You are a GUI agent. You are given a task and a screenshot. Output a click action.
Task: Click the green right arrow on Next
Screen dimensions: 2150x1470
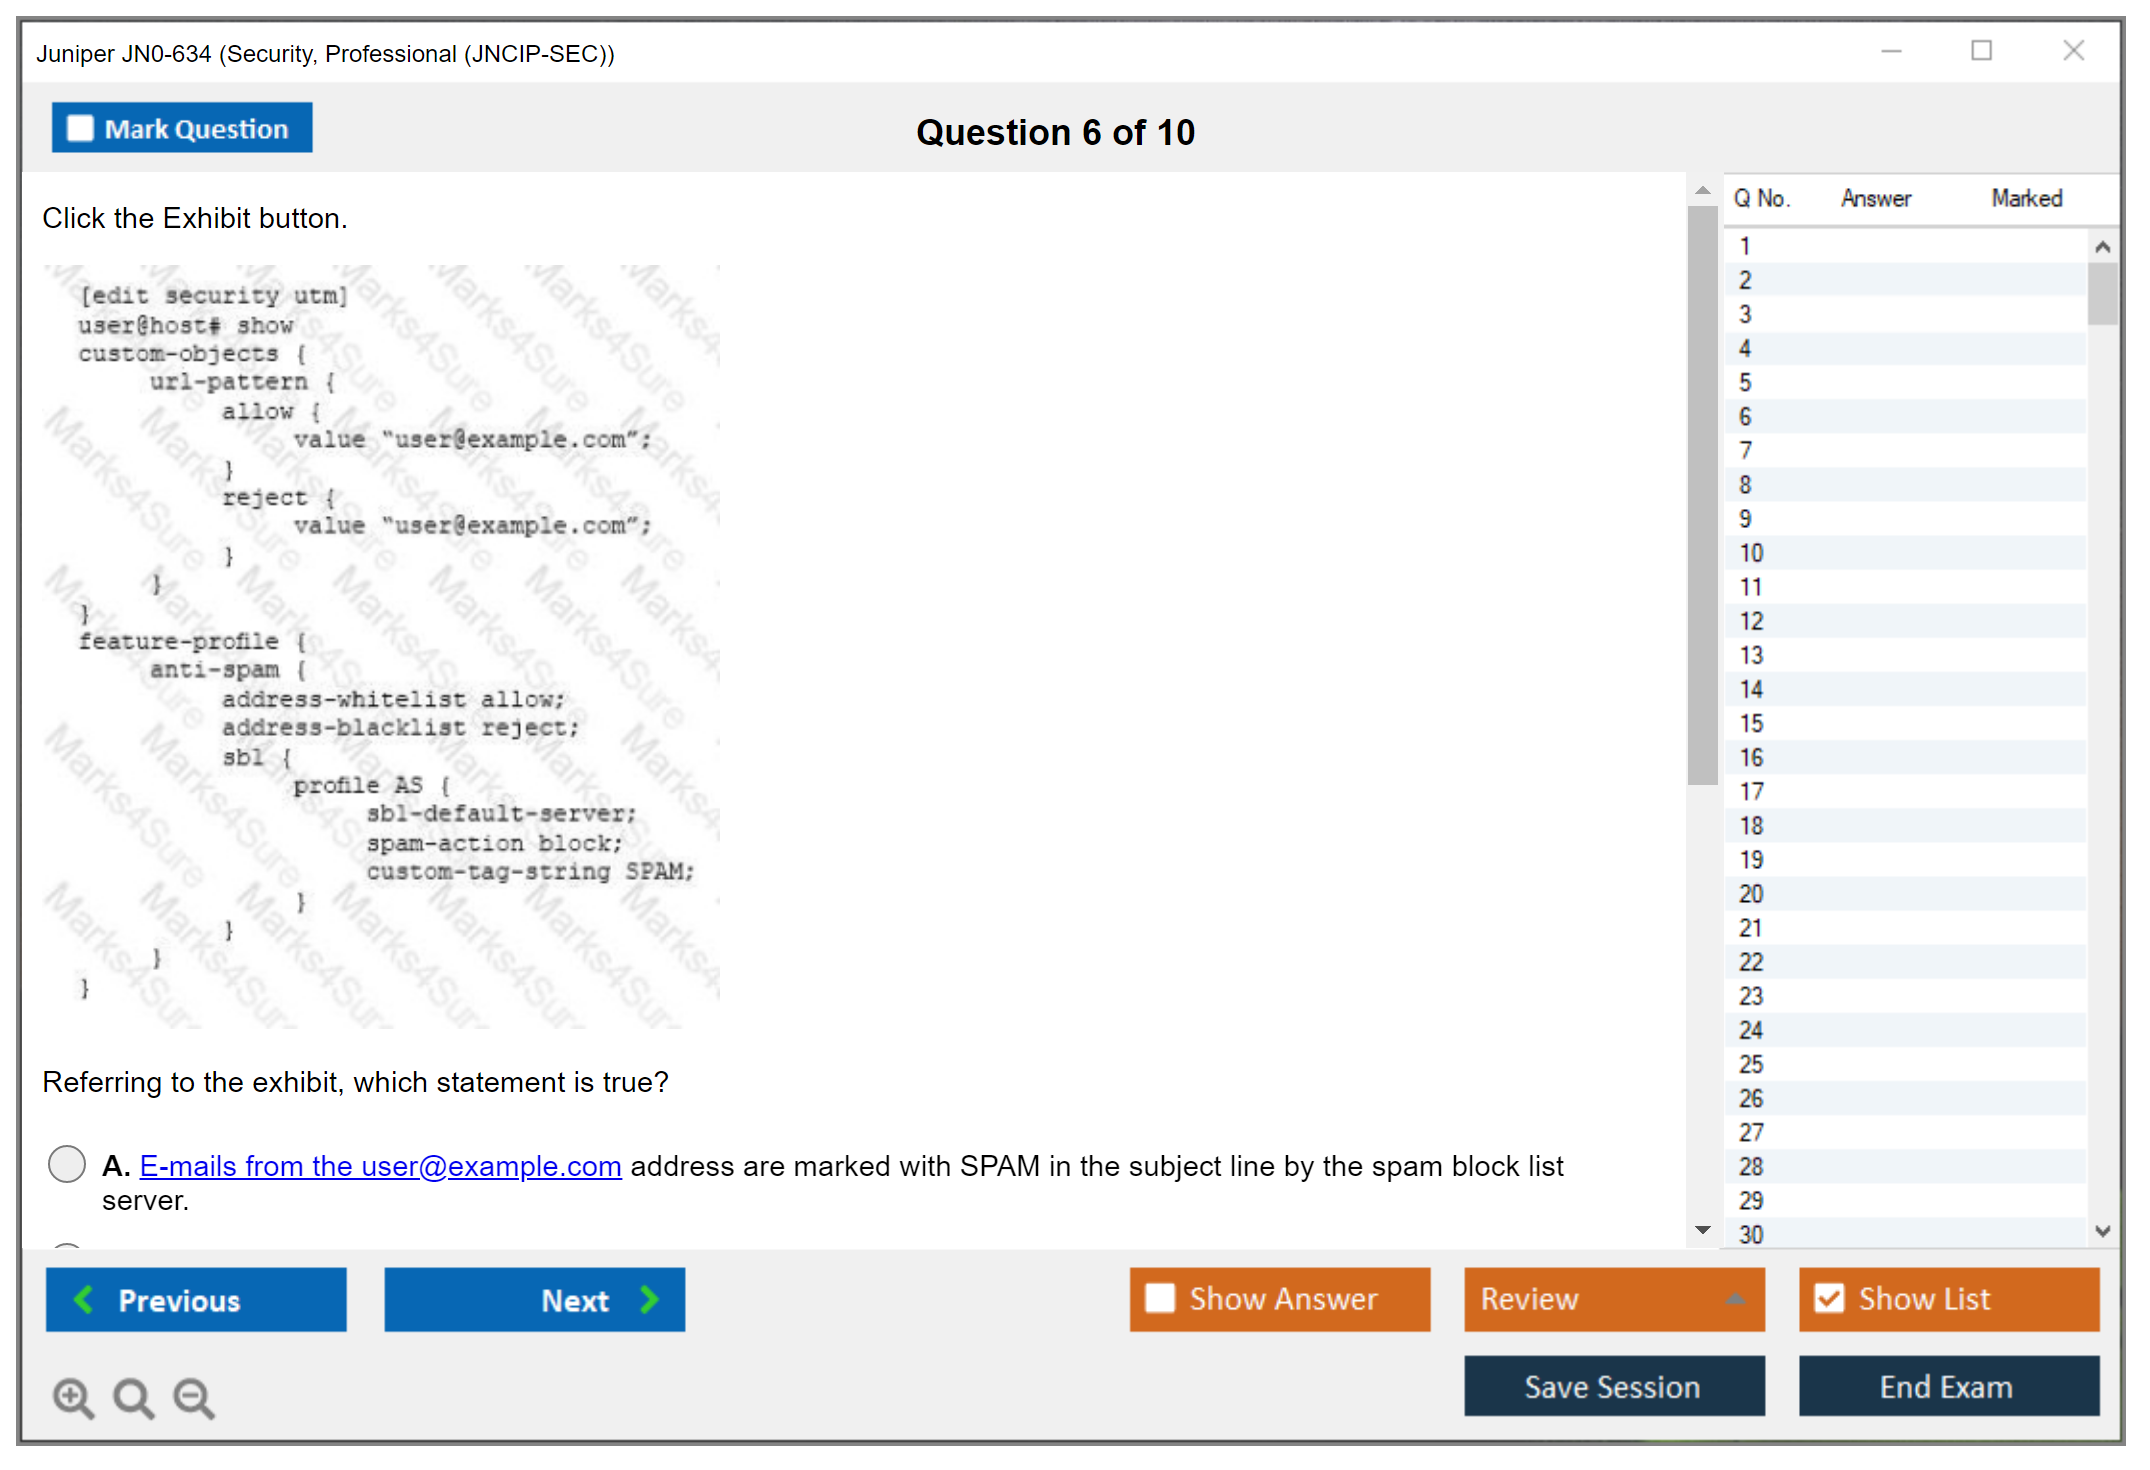click(x=649, y=1299)
